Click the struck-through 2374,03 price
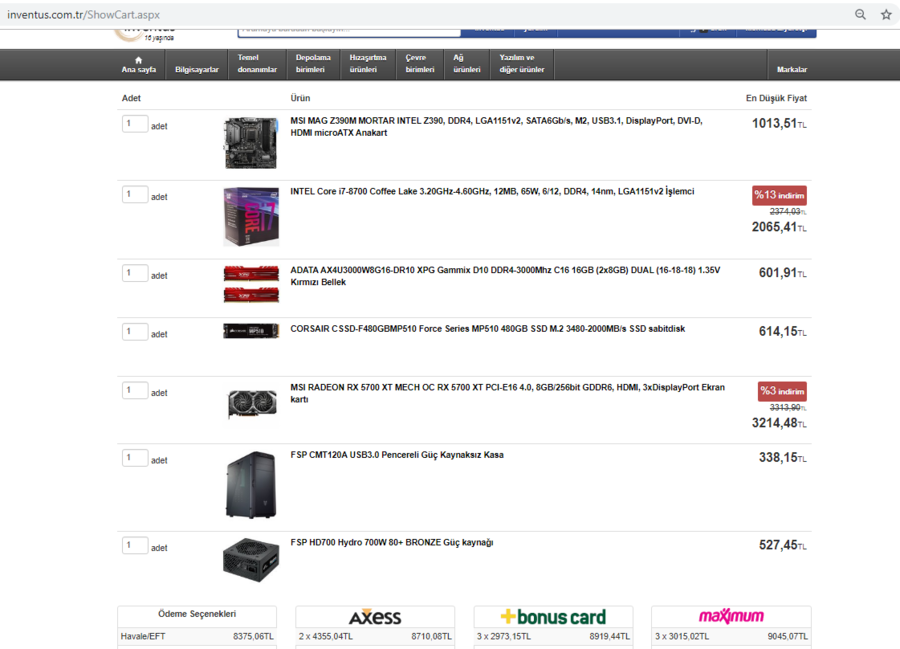 [788, 212]
